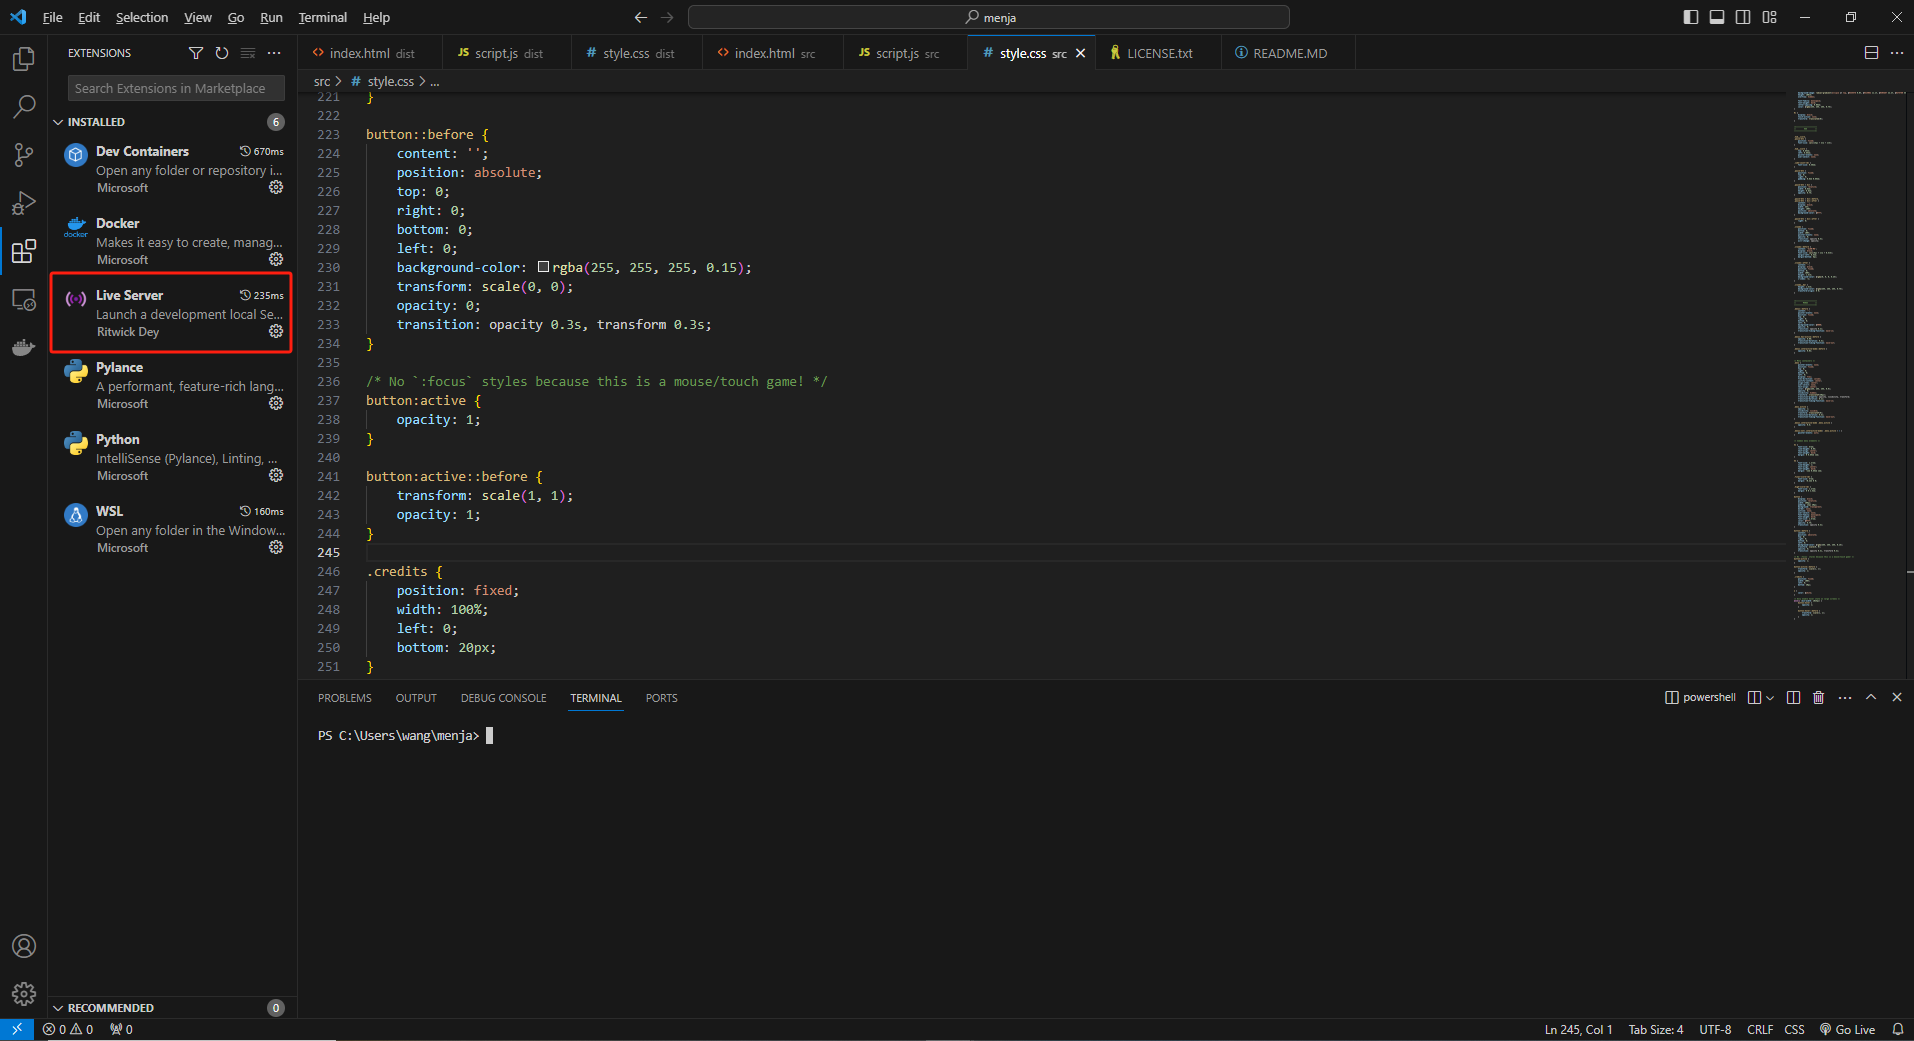Viewport: 1914px width, 1041px height.
Task: Open remote window indicator in status bar
Action: 17,1029
